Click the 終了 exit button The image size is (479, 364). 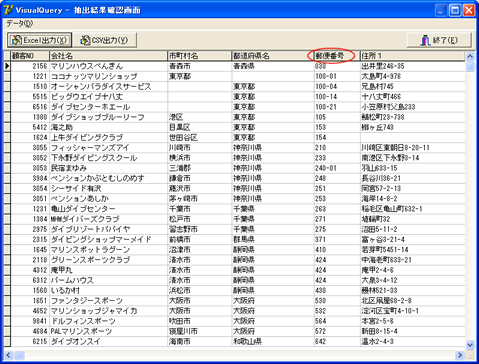click(439, 40)
